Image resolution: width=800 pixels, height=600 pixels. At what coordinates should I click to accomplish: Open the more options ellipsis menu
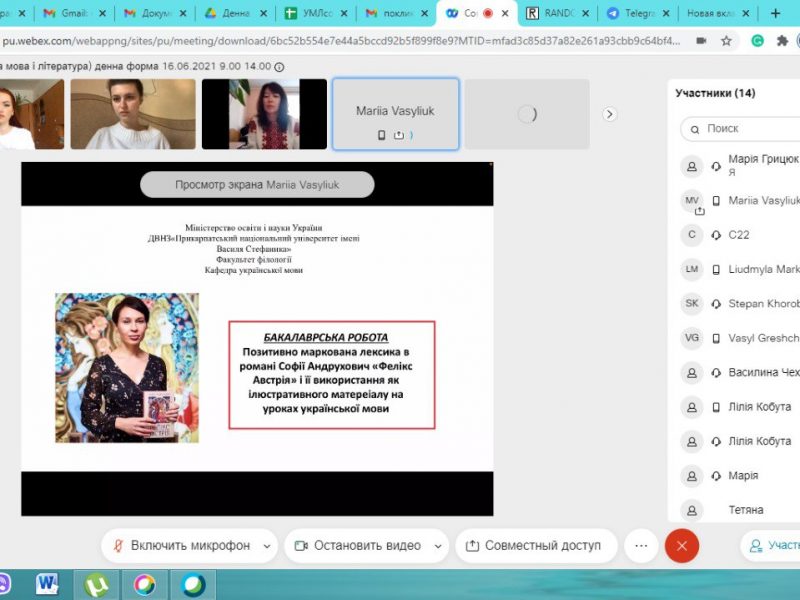click(x=641, y=546)
